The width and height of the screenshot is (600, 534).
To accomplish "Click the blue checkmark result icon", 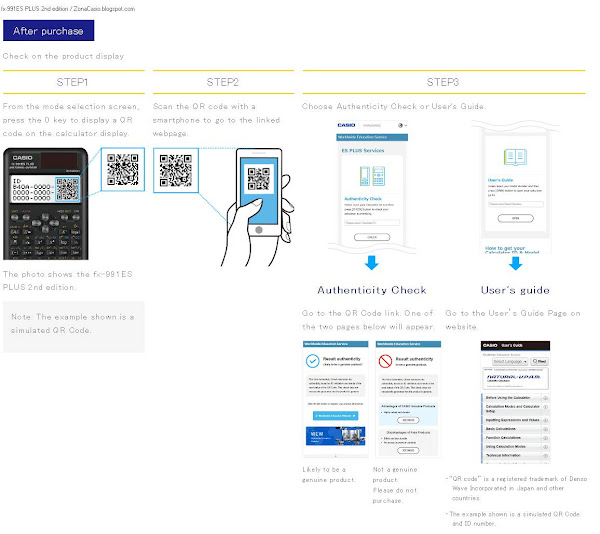I will click(x=313, y=361).
